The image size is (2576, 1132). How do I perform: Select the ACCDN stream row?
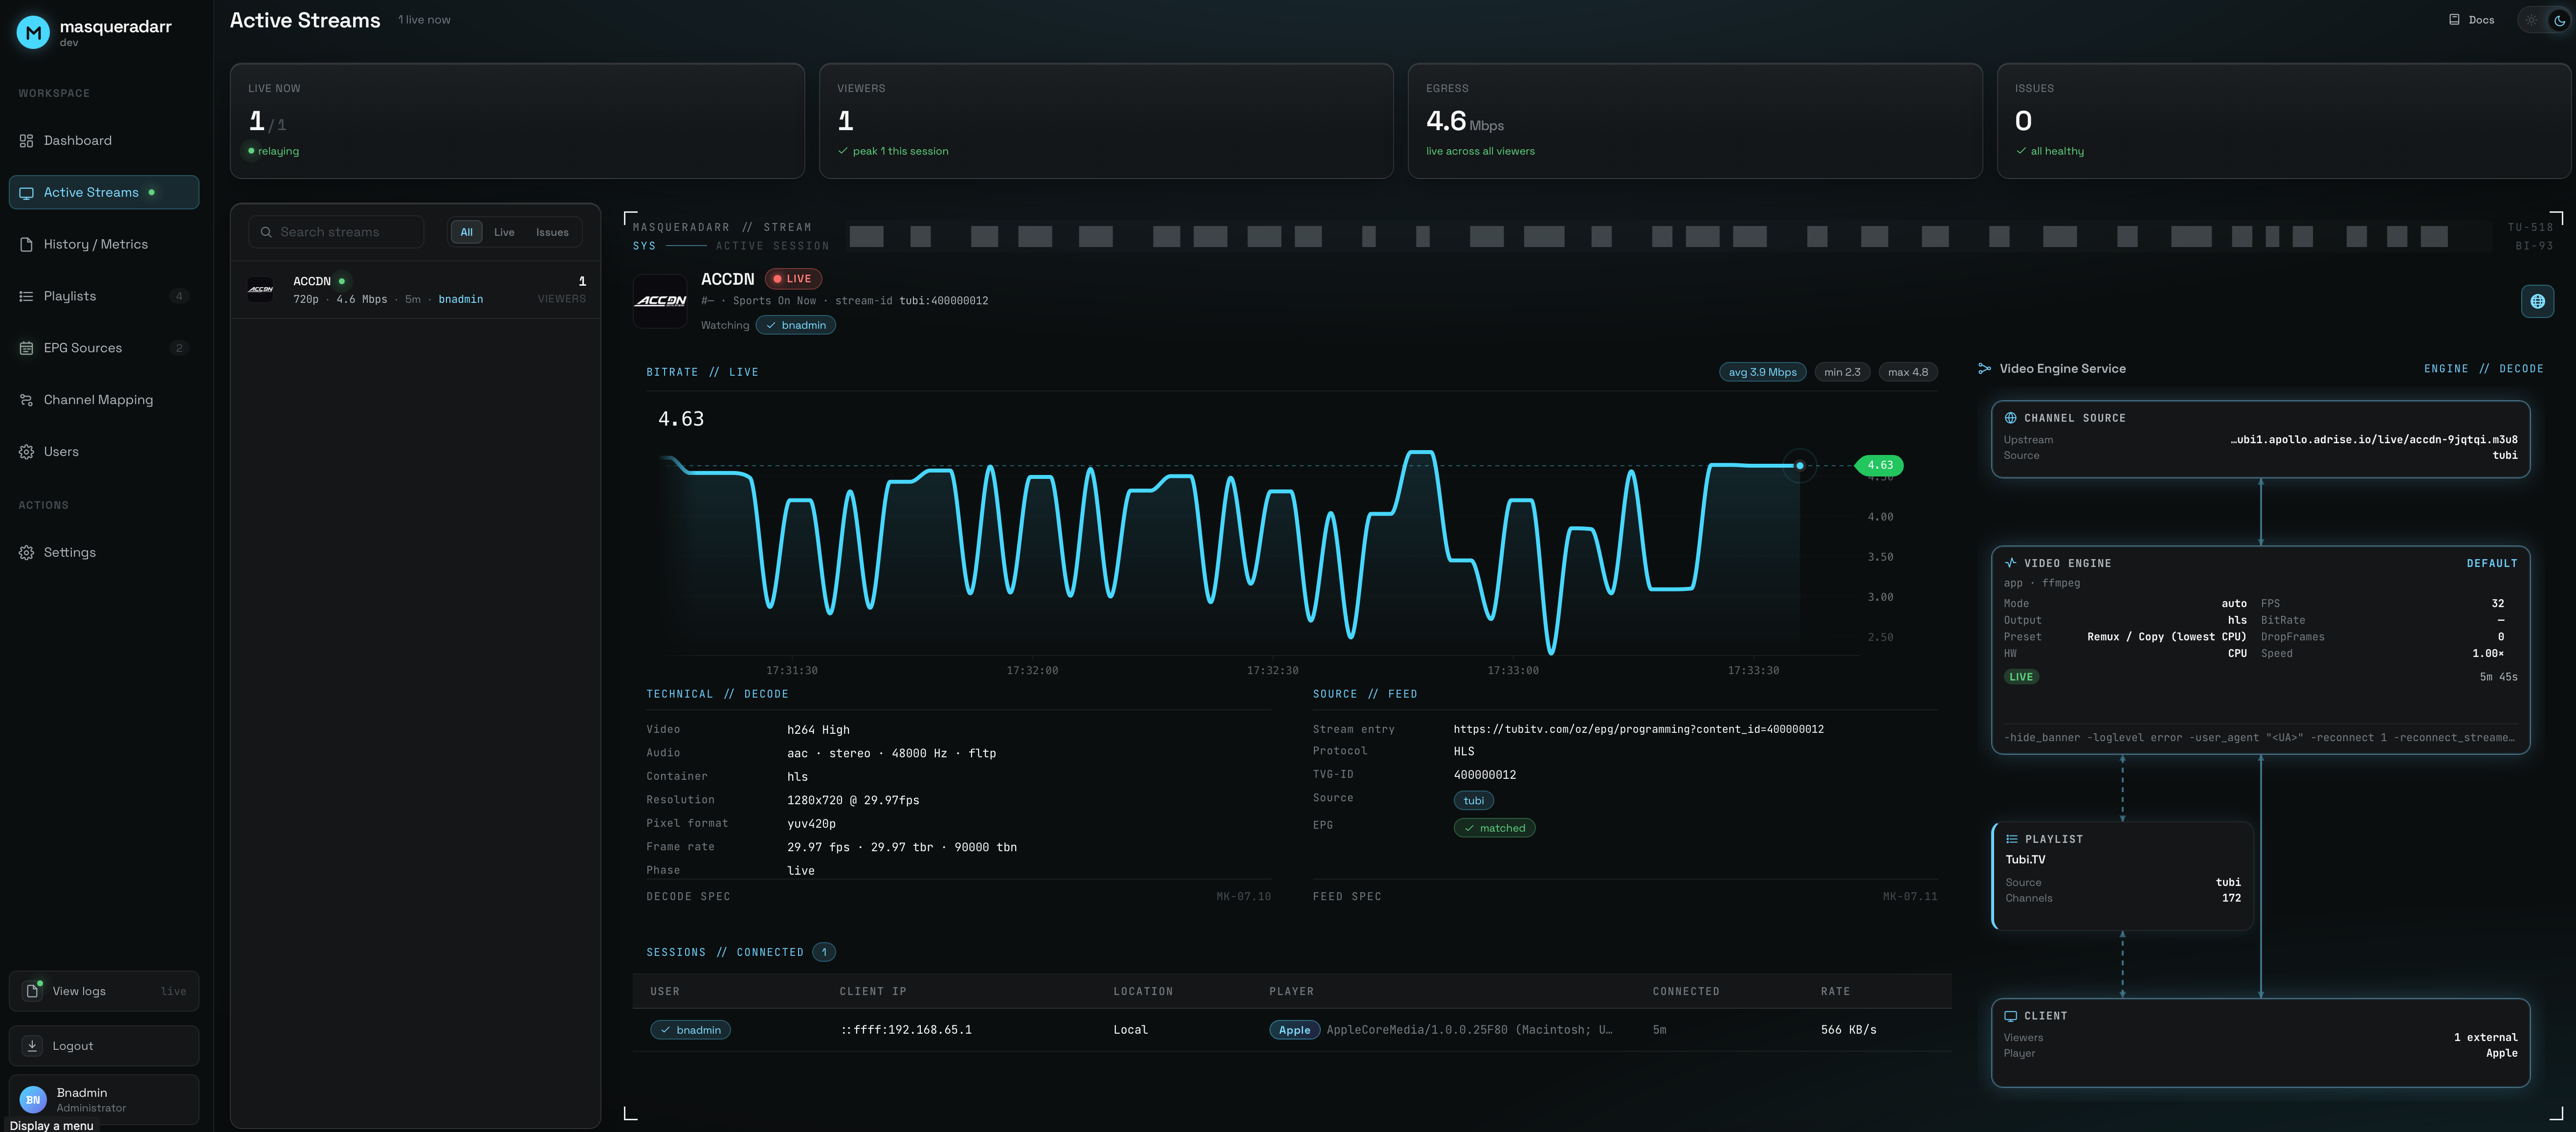[416, 290]
